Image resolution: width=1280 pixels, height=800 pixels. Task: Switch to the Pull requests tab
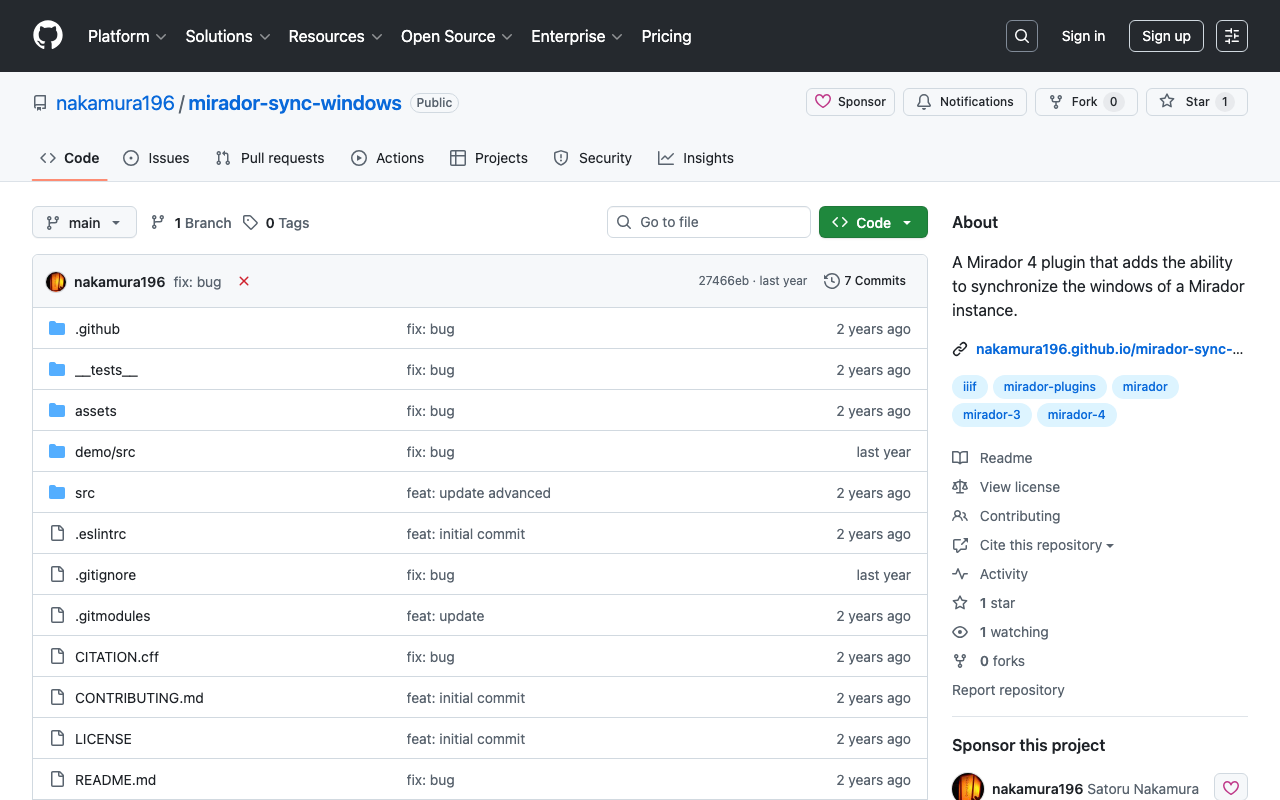tap(270, 158)
